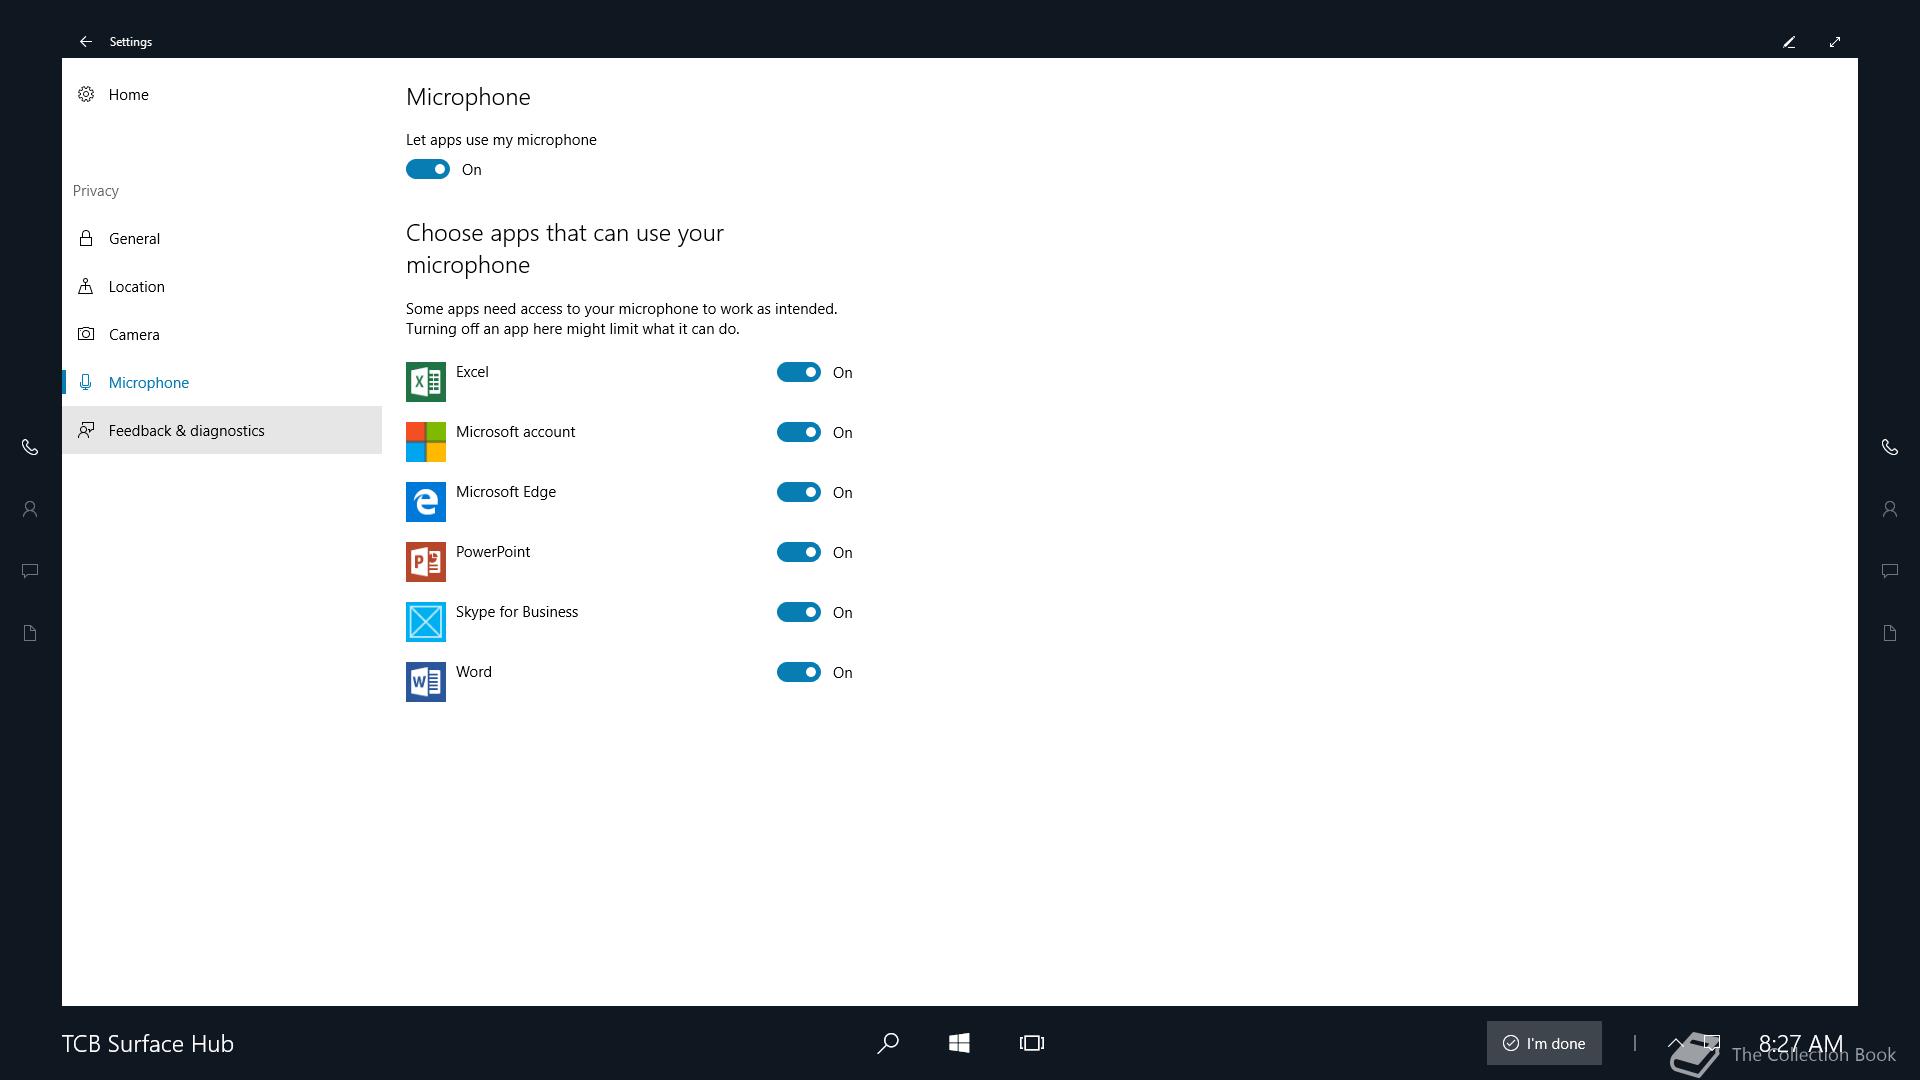This screenshot has width=1920, height=1080.
Task: Click the Skype for Business name text
Action: click(x=517, y=612)
